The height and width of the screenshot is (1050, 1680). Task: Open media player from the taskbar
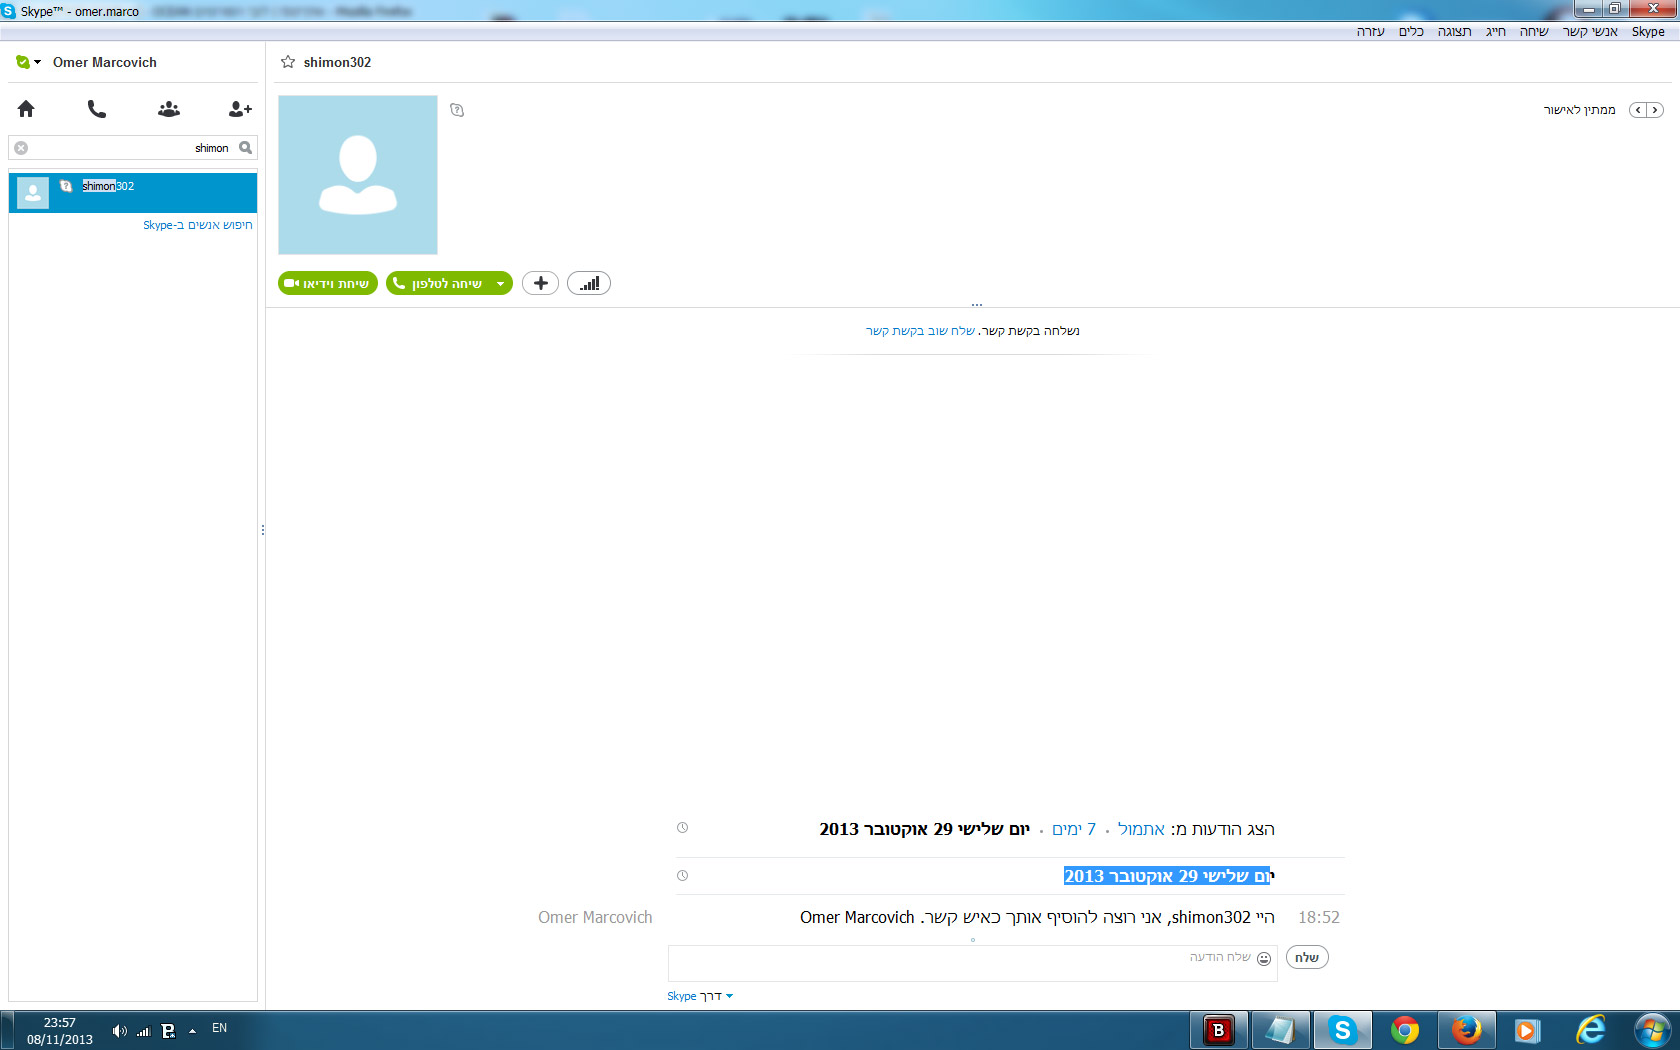[1527, 1030]
